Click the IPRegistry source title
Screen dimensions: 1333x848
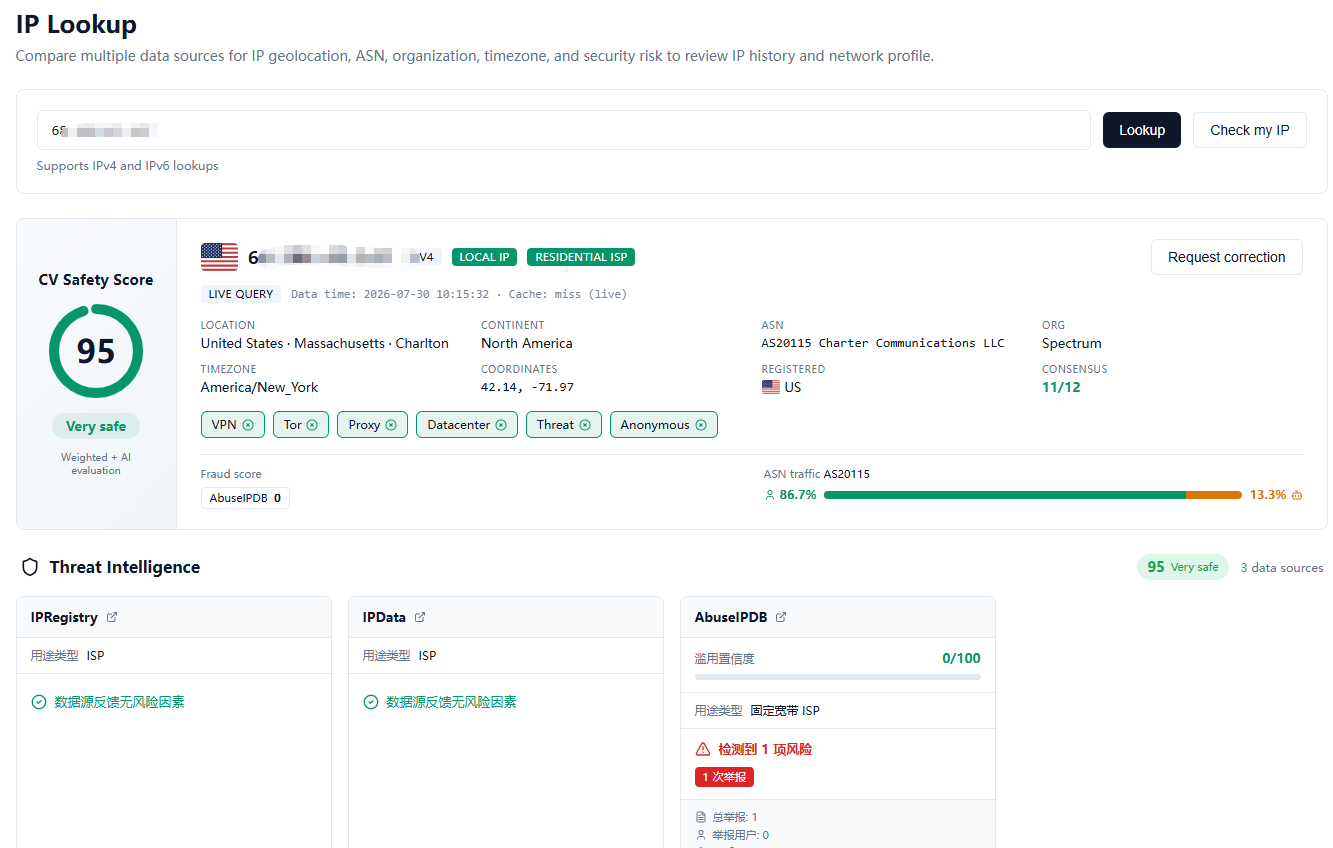(x=64, y=617)
